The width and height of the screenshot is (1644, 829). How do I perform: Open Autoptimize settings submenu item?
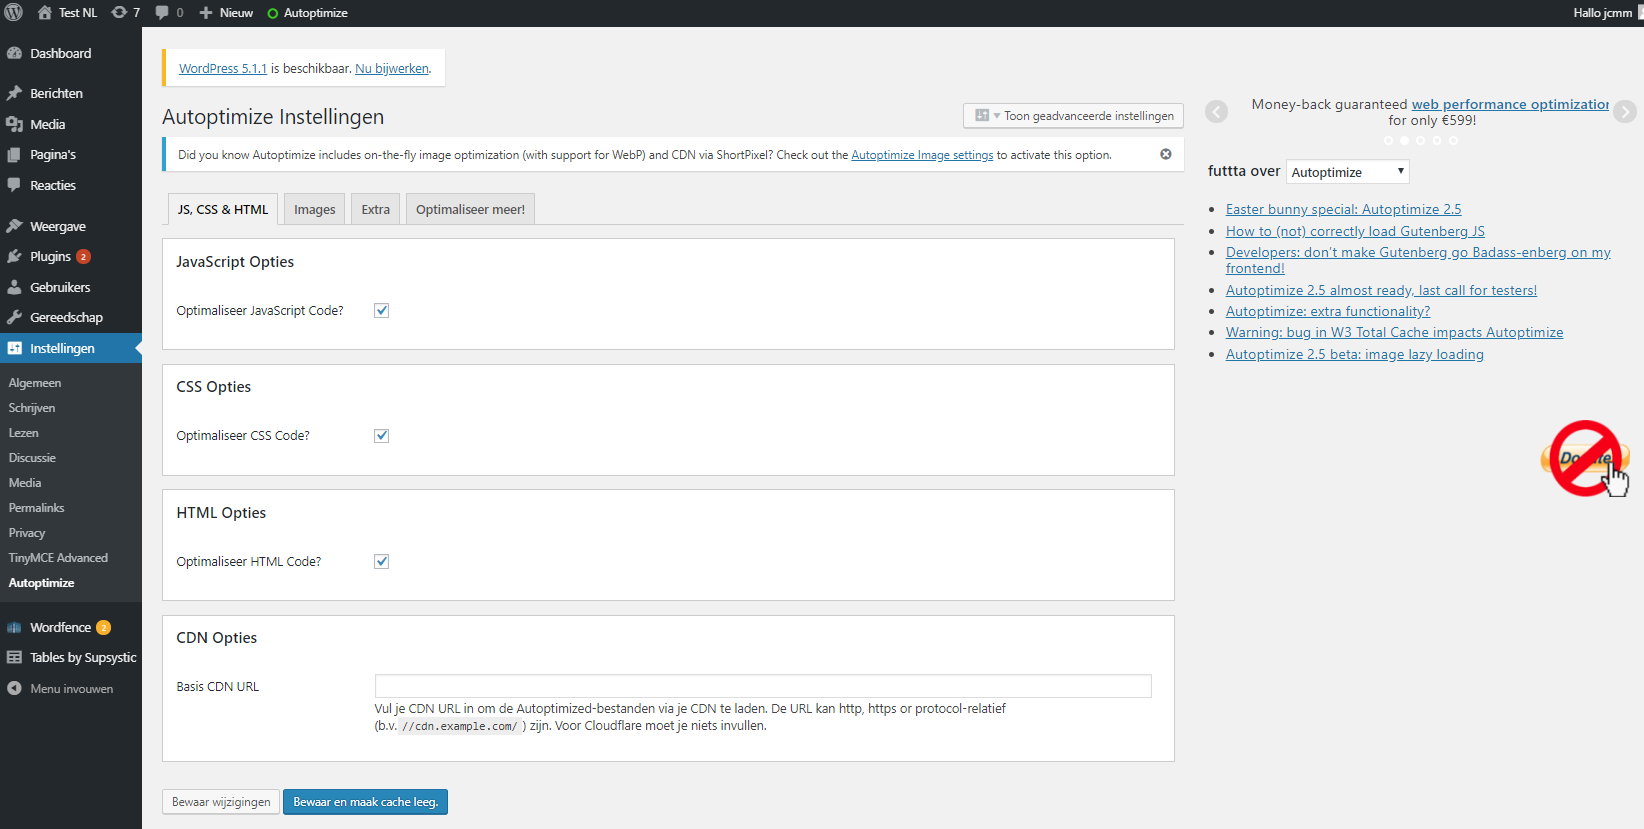pos(41,583)
